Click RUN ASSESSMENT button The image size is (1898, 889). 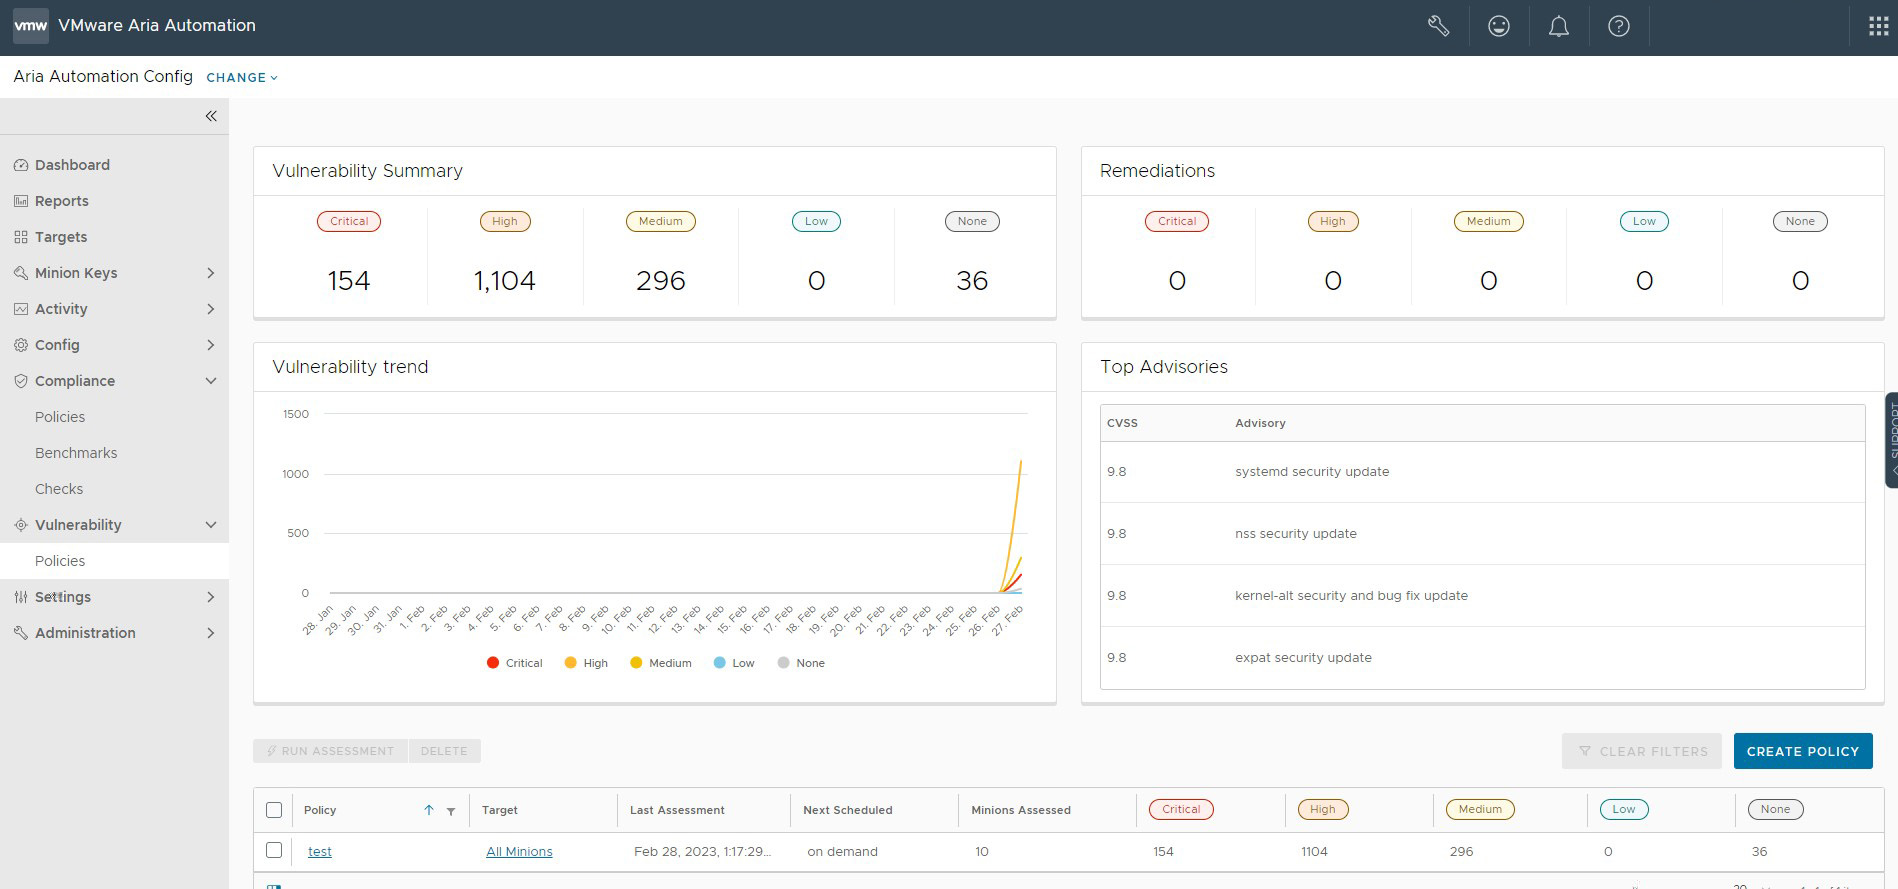pos(330,751)
